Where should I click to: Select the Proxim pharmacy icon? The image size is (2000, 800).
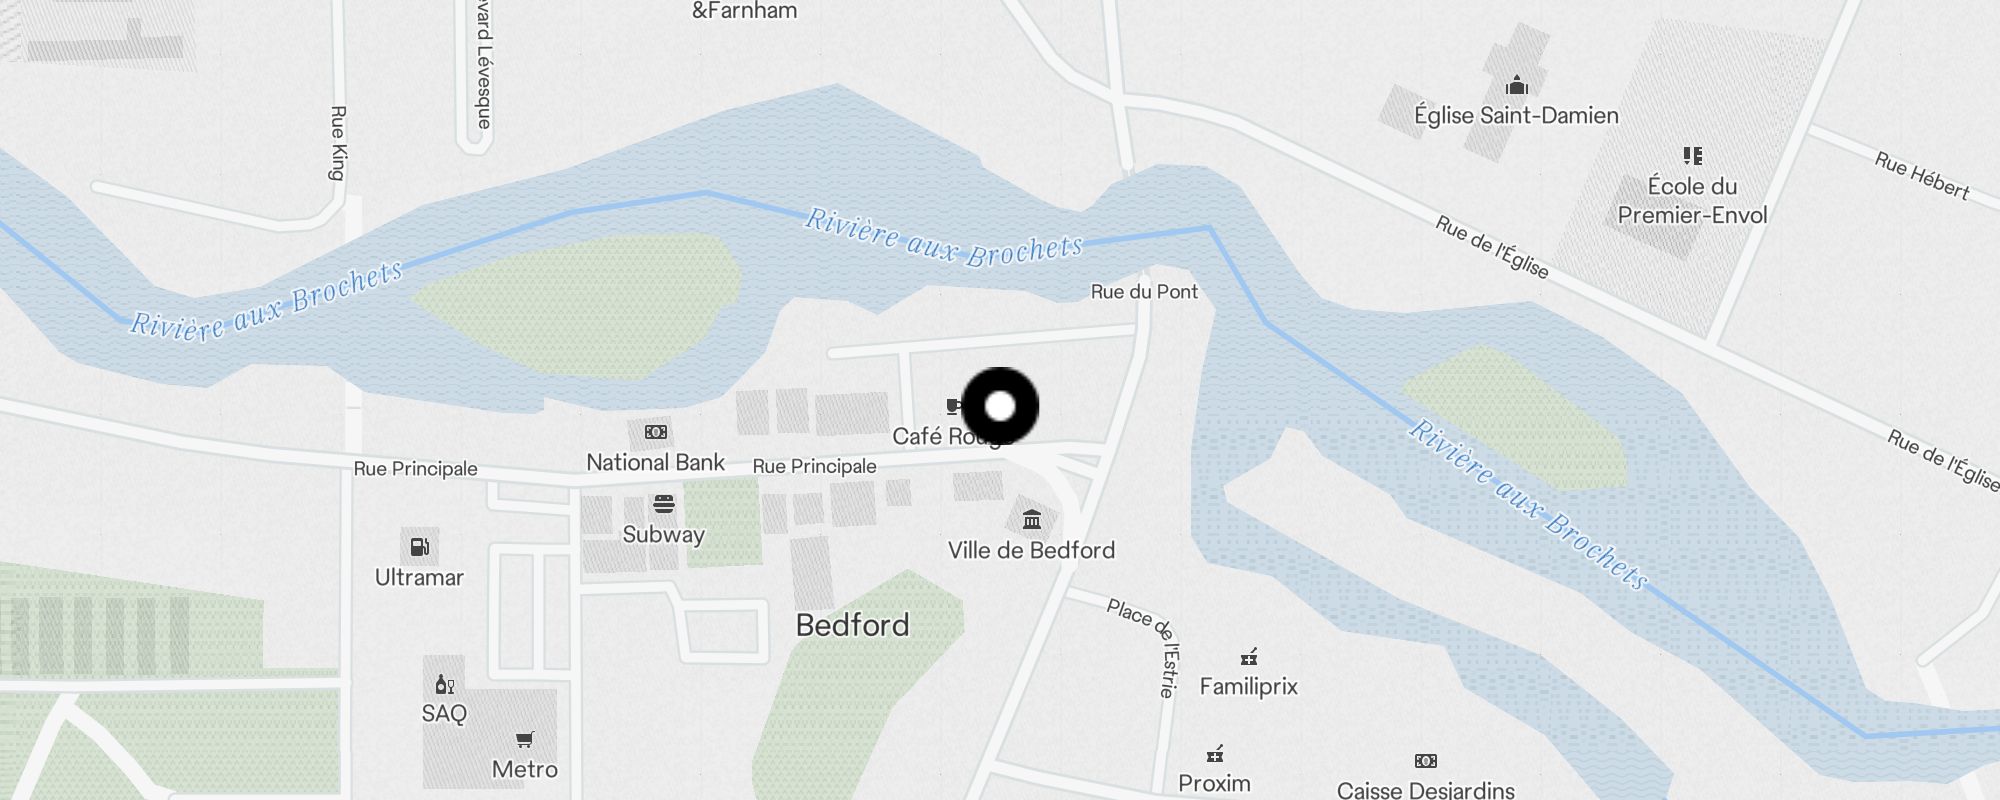[1215, 753]
